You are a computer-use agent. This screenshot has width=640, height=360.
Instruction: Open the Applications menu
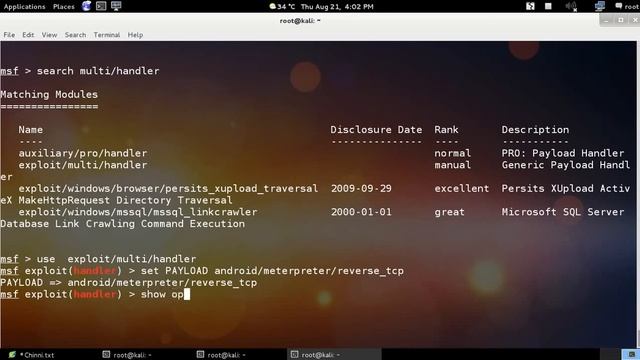[x=24, y=7]
